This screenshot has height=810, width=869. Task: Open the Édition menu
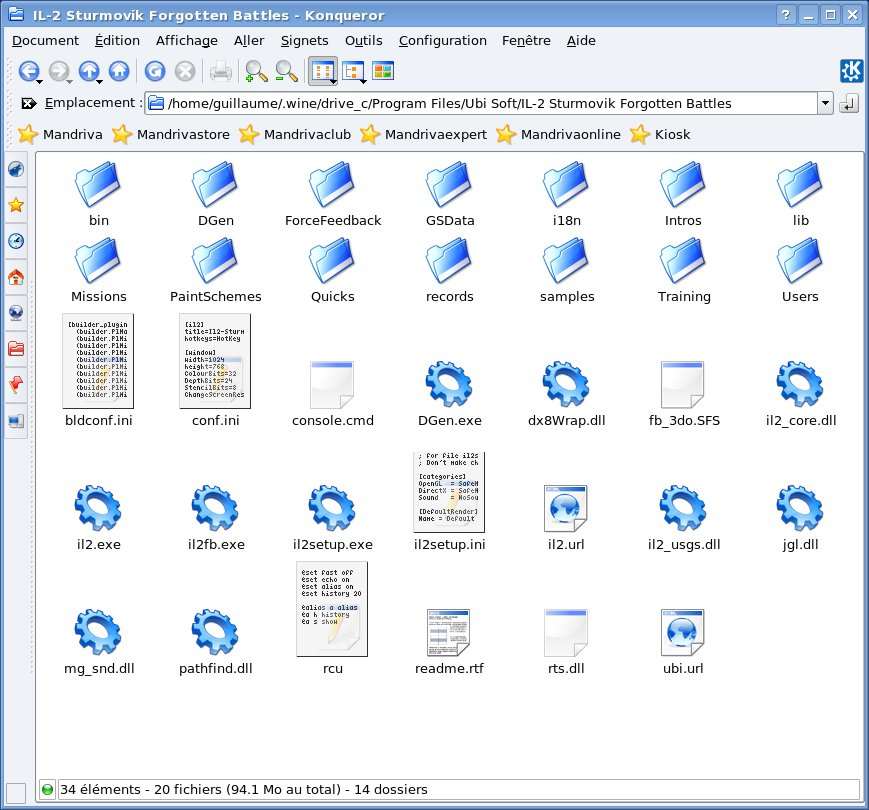click(117, 40)
